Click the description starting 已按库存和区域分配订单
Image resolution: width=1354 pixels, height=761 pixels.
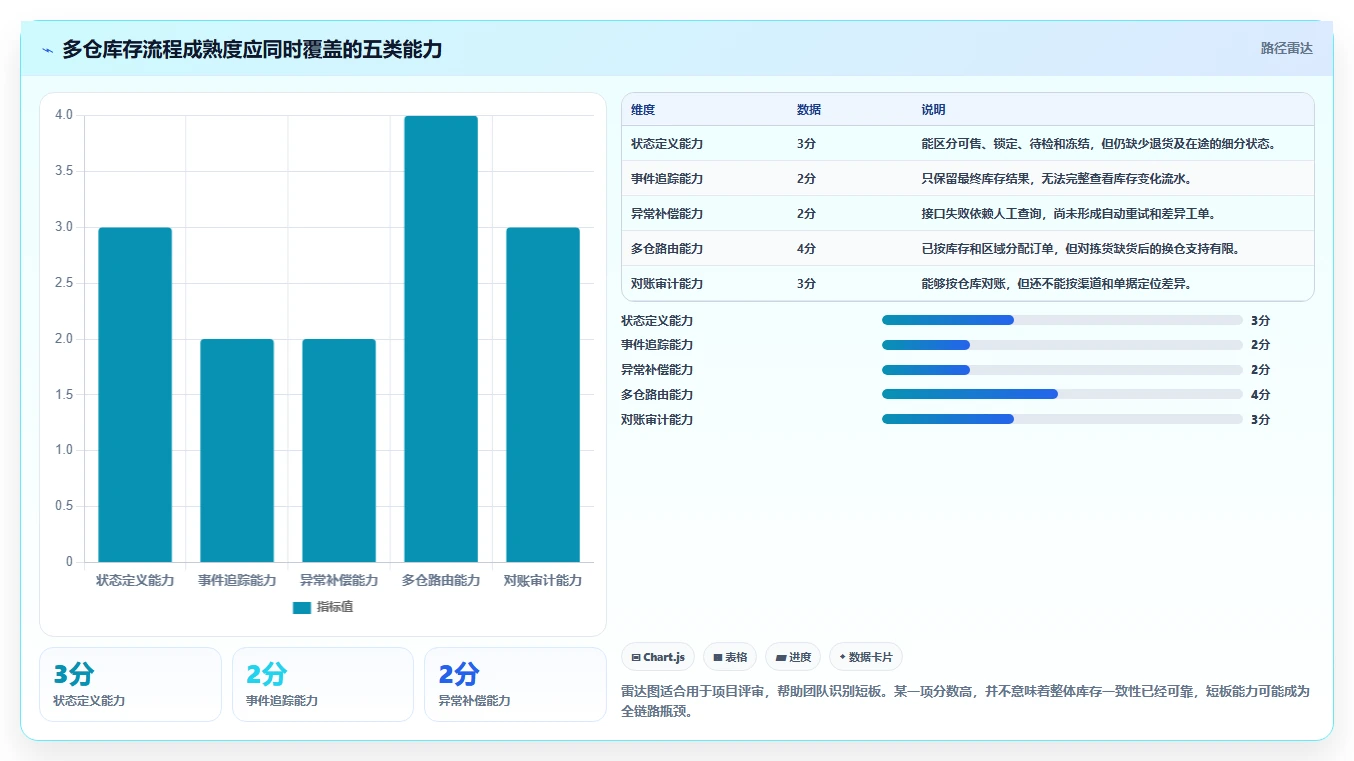pos(1083,249)
